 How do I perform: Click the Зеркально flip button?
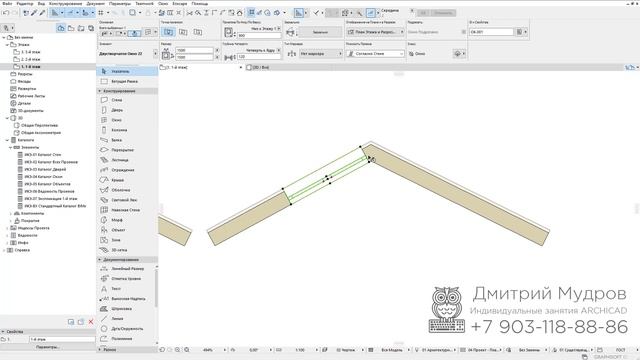[x=320, y=32]
